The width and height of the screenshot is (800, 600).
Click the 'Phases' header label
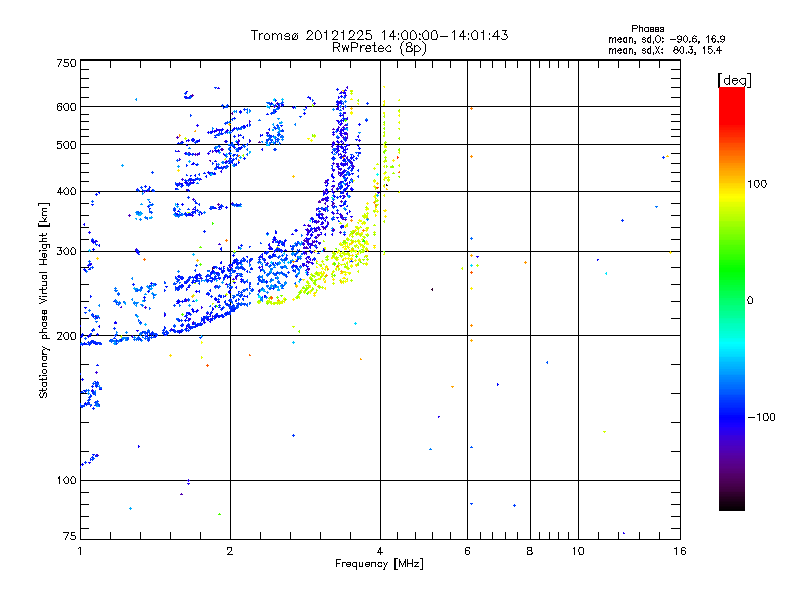(647, 29)
